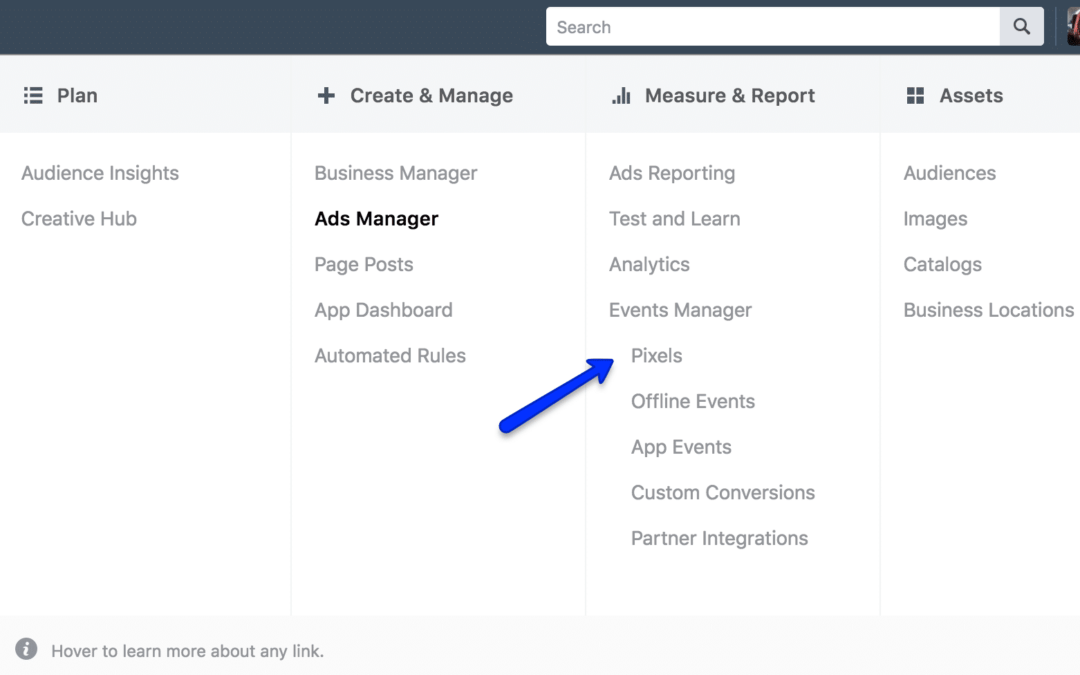Open Creative Hub

coord(79,218)
